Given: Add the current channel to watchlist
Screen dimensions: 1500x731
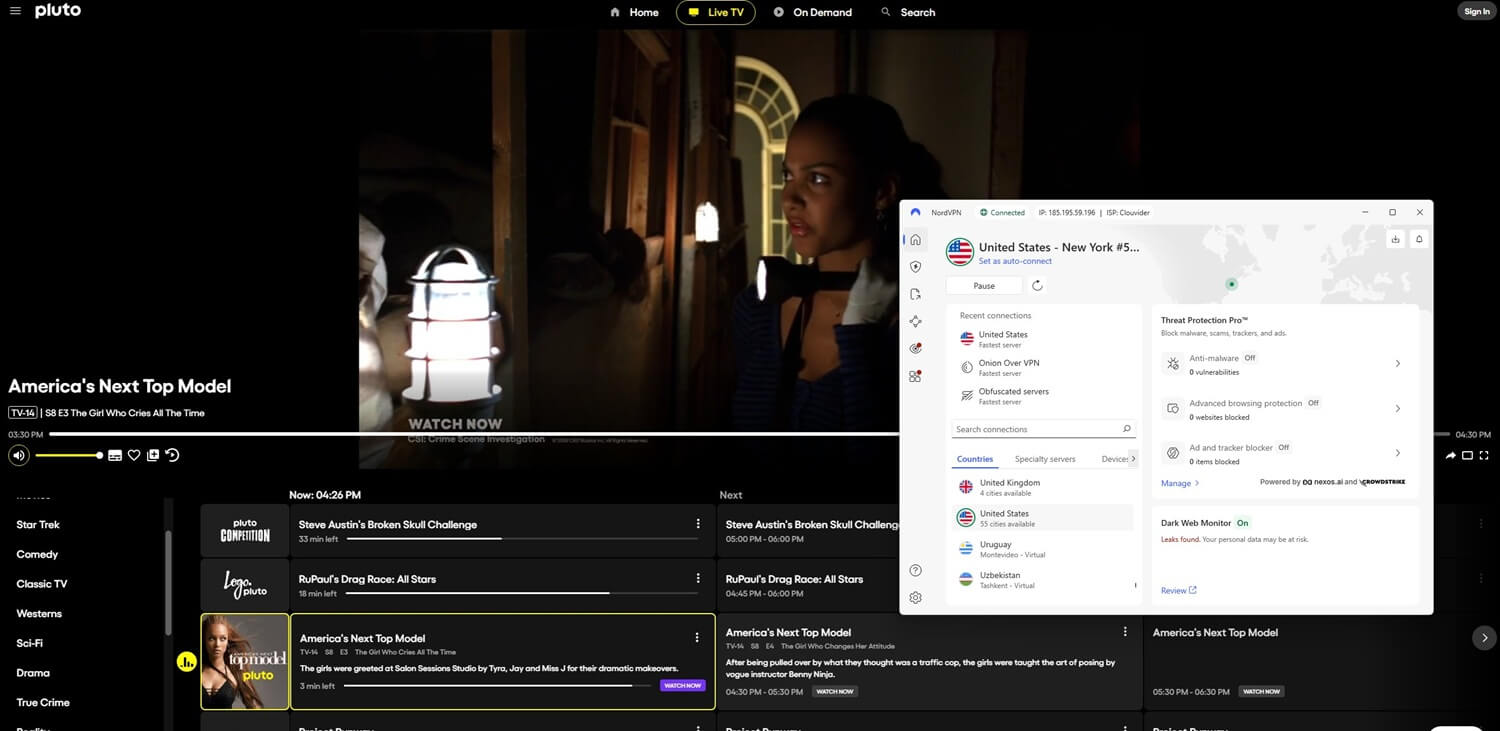Looking at the screenshot, I should (153, 455).
